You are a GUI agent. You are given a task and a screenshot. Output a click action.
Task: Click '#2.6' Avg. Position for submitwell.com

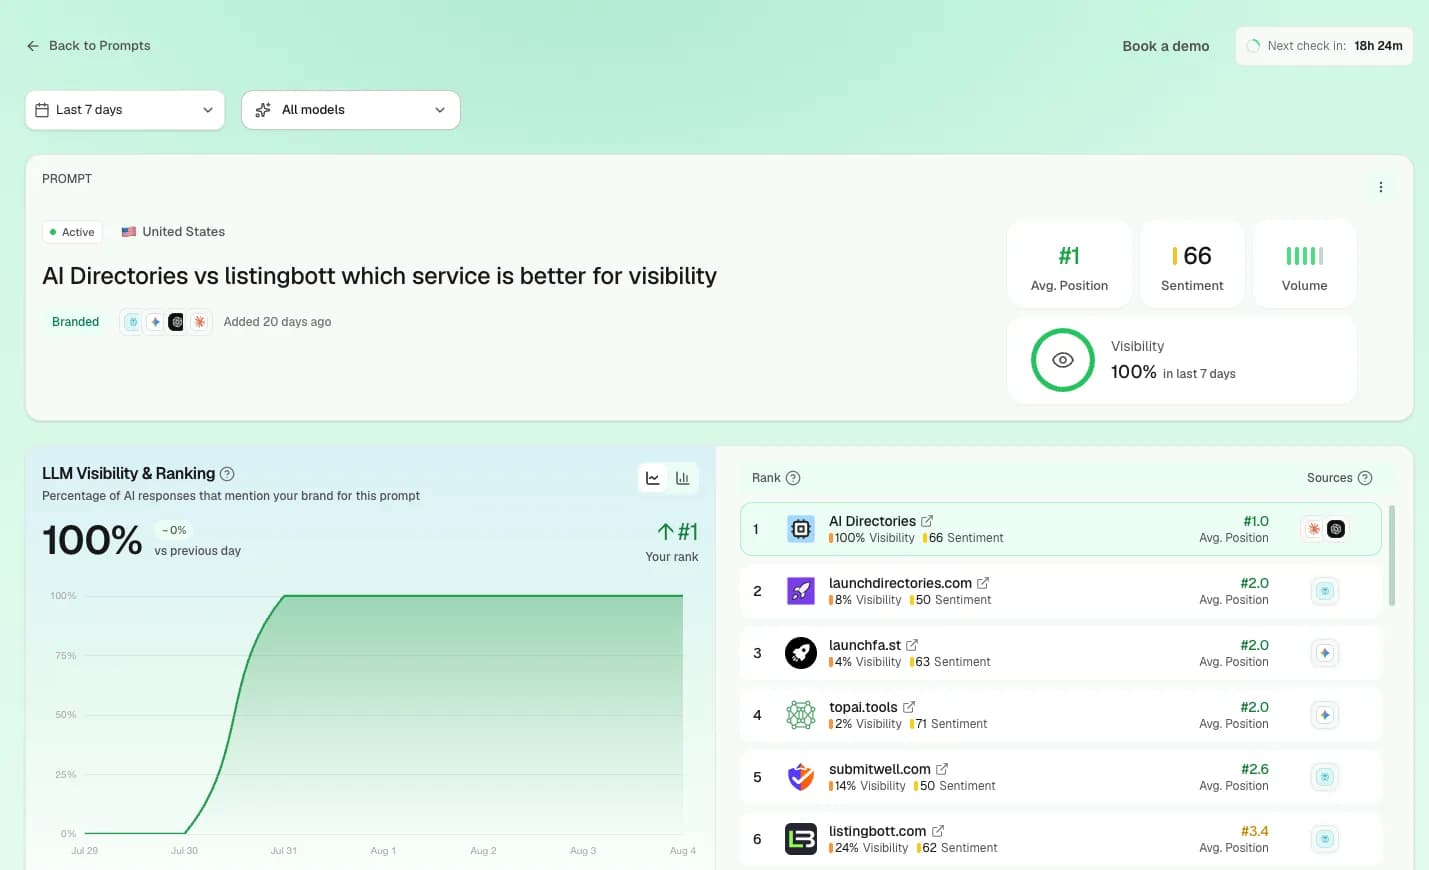(x=1254, y=769)
